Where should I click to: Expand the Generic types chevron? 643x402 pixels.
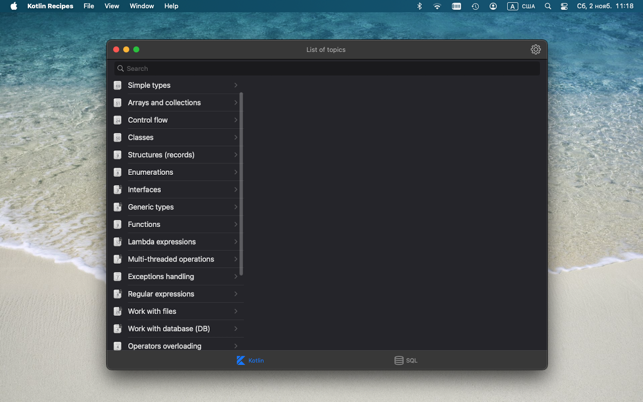click(x=236, y=207)
